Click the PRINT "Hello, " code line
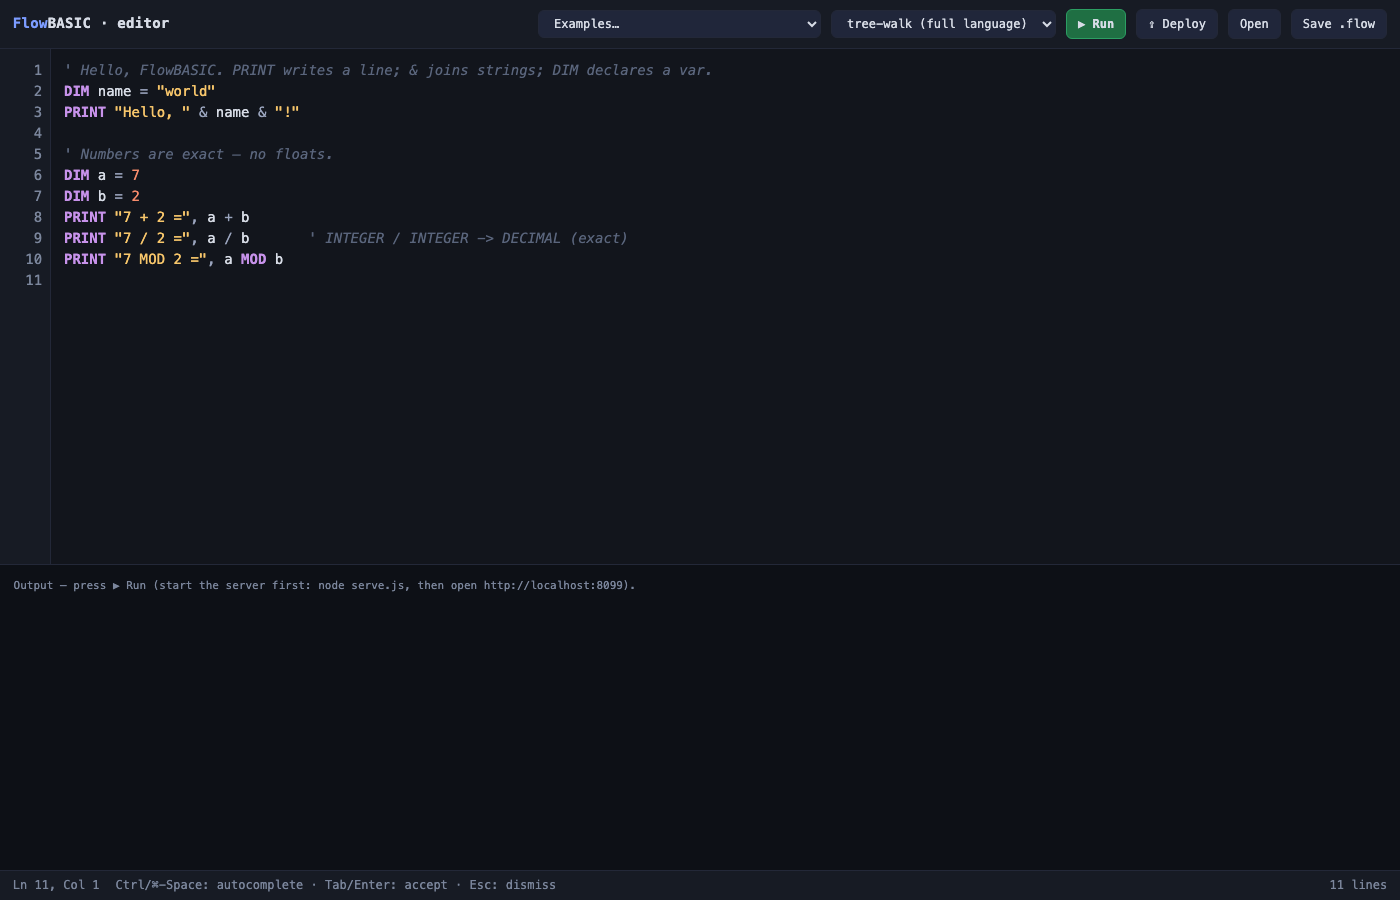This screenshot has width=1400, height=900. click(x=182, y=112)
